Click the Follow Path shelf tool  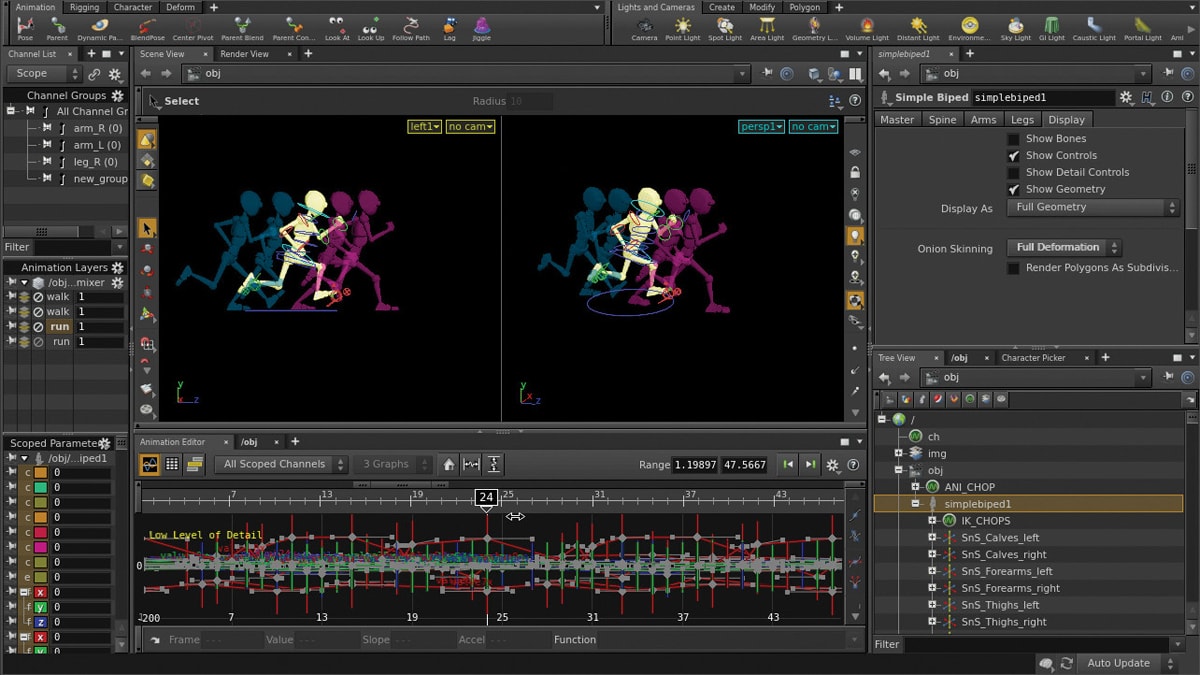click(410, 25)
